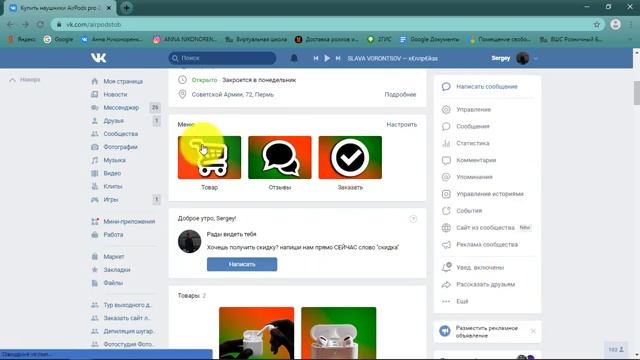Click the Музыка note icon
This screenshot has height=360, width=640.
coord(95,160)
